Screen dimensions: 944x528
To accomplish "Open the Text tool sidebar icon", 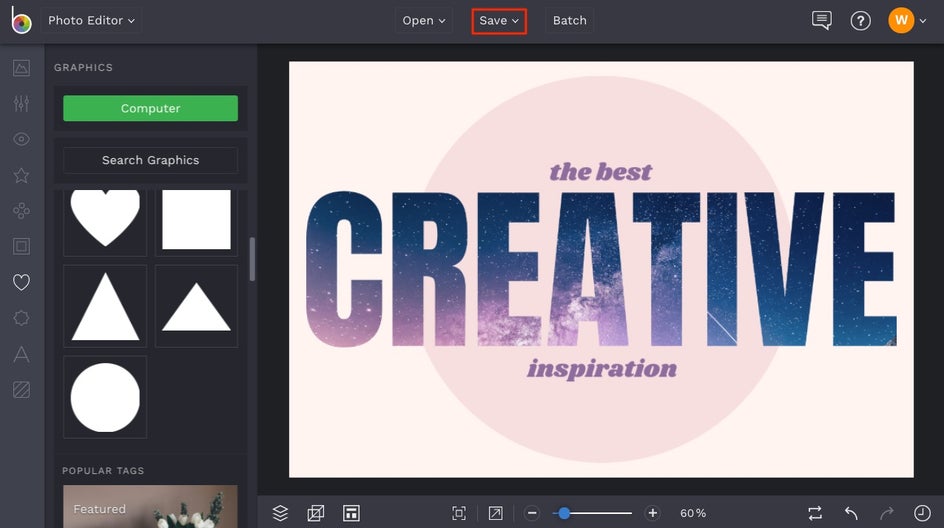I will [x=21, y=354].
